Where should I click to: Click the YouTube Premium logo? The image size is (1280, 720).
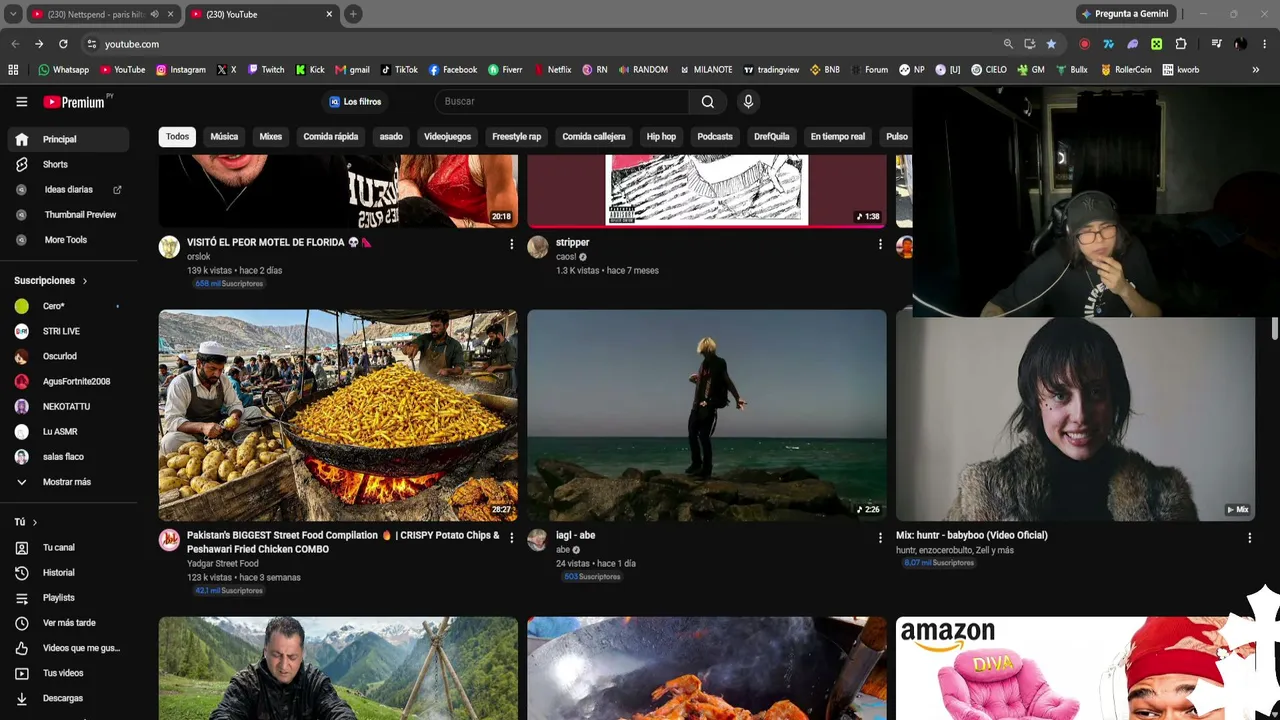coord(75,101)
